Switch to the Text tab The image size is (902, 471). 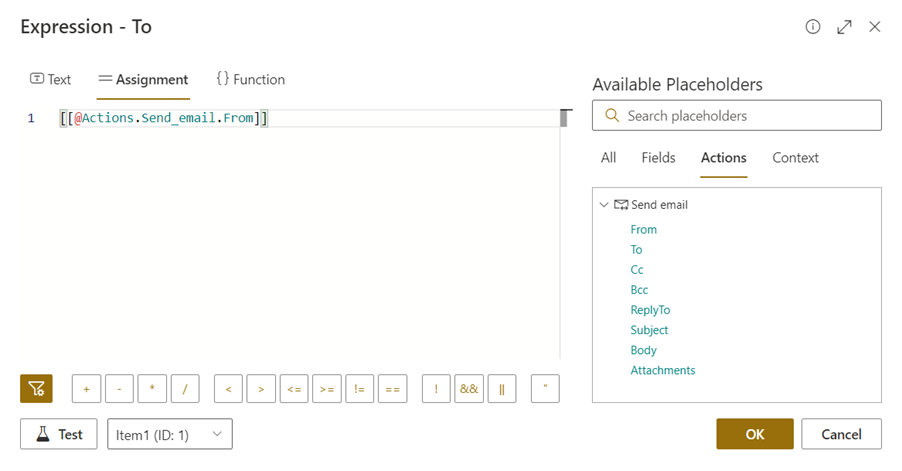(51, 80)
